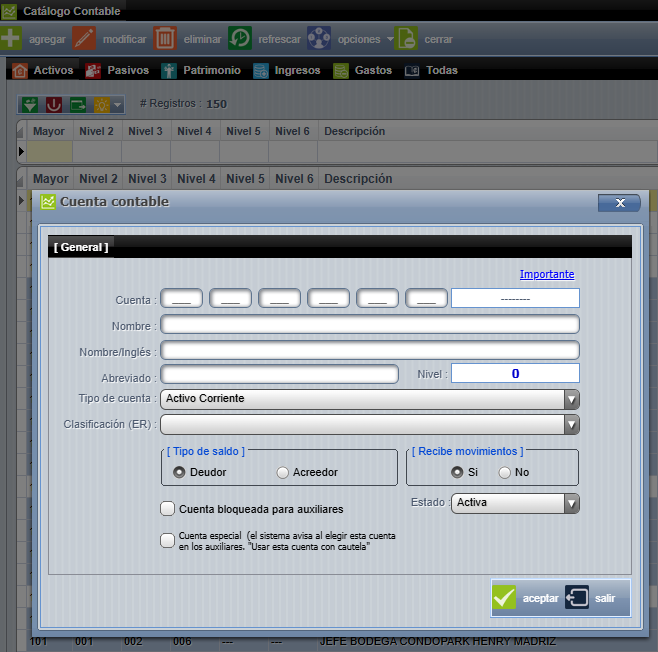This screenshot has height=652, width=658.
Task: Select the Acreedor balance type
Action: coord(283,472)
